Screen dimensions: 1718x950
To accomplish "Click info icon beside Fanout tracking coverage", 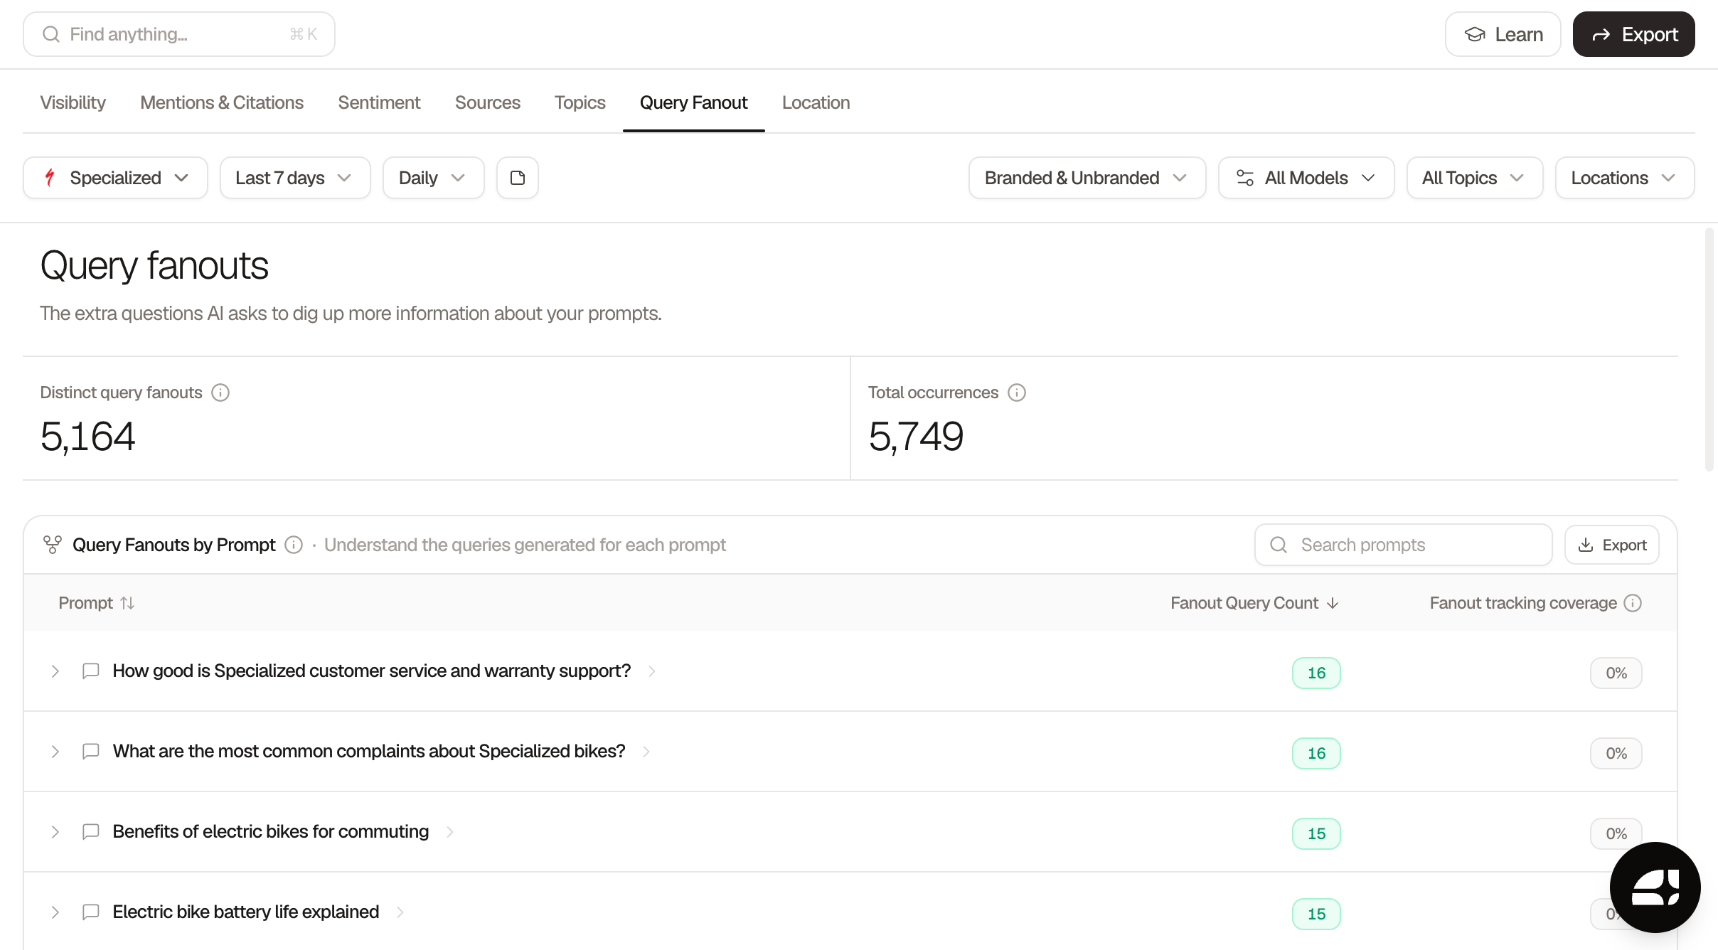I will [x=1633, y=603].
